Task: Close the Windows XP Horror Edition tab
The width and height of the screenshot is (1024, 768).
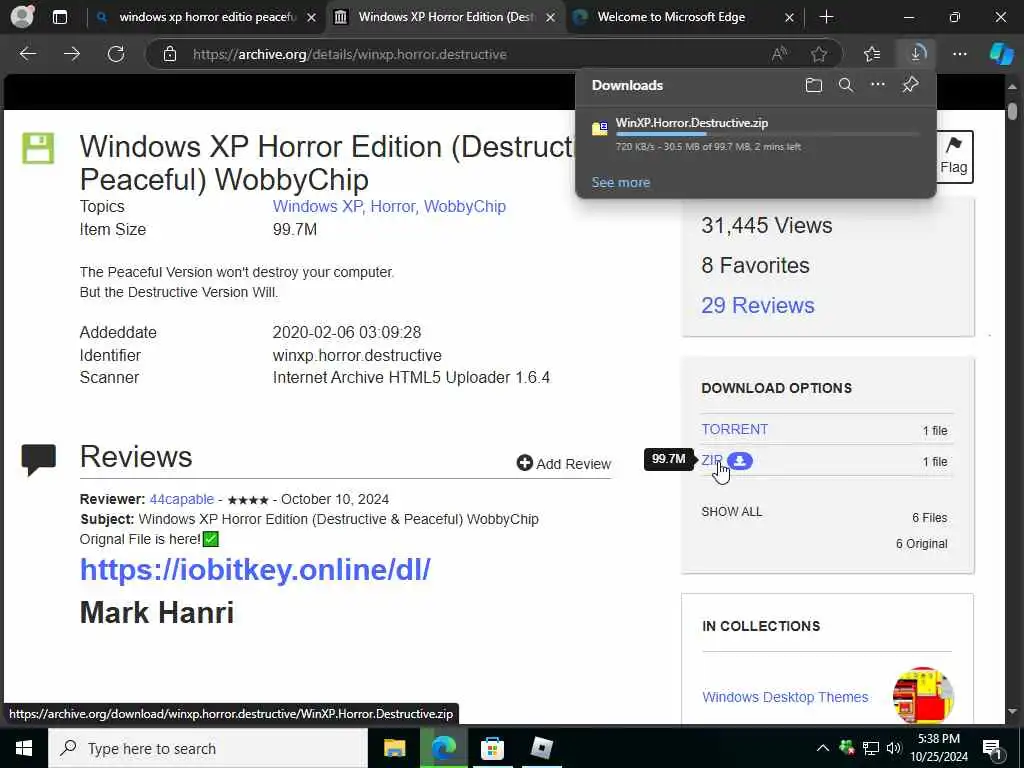Action: [551, 18]
